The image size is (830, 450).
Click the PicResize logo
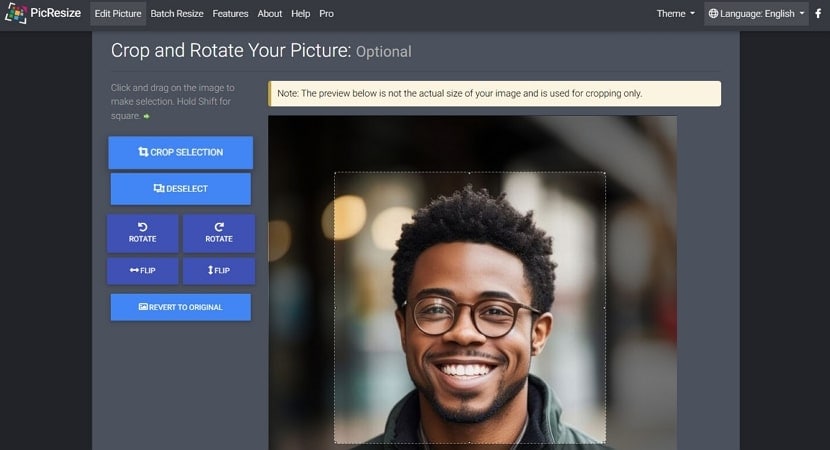point(15,13)
